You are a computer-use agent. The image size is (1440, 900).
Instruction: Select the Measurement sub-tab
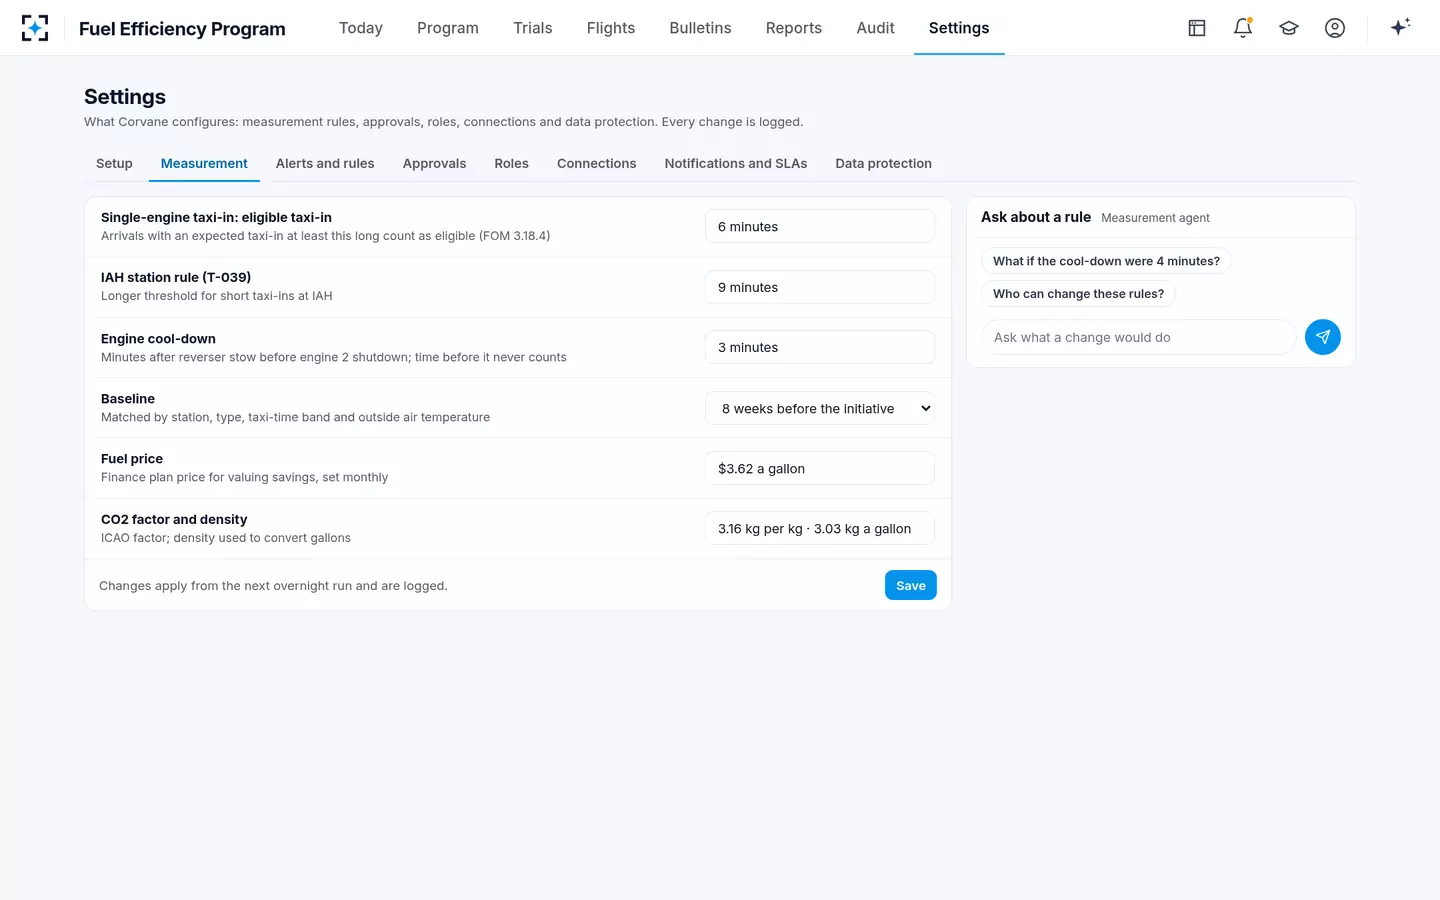pos(204,163)
